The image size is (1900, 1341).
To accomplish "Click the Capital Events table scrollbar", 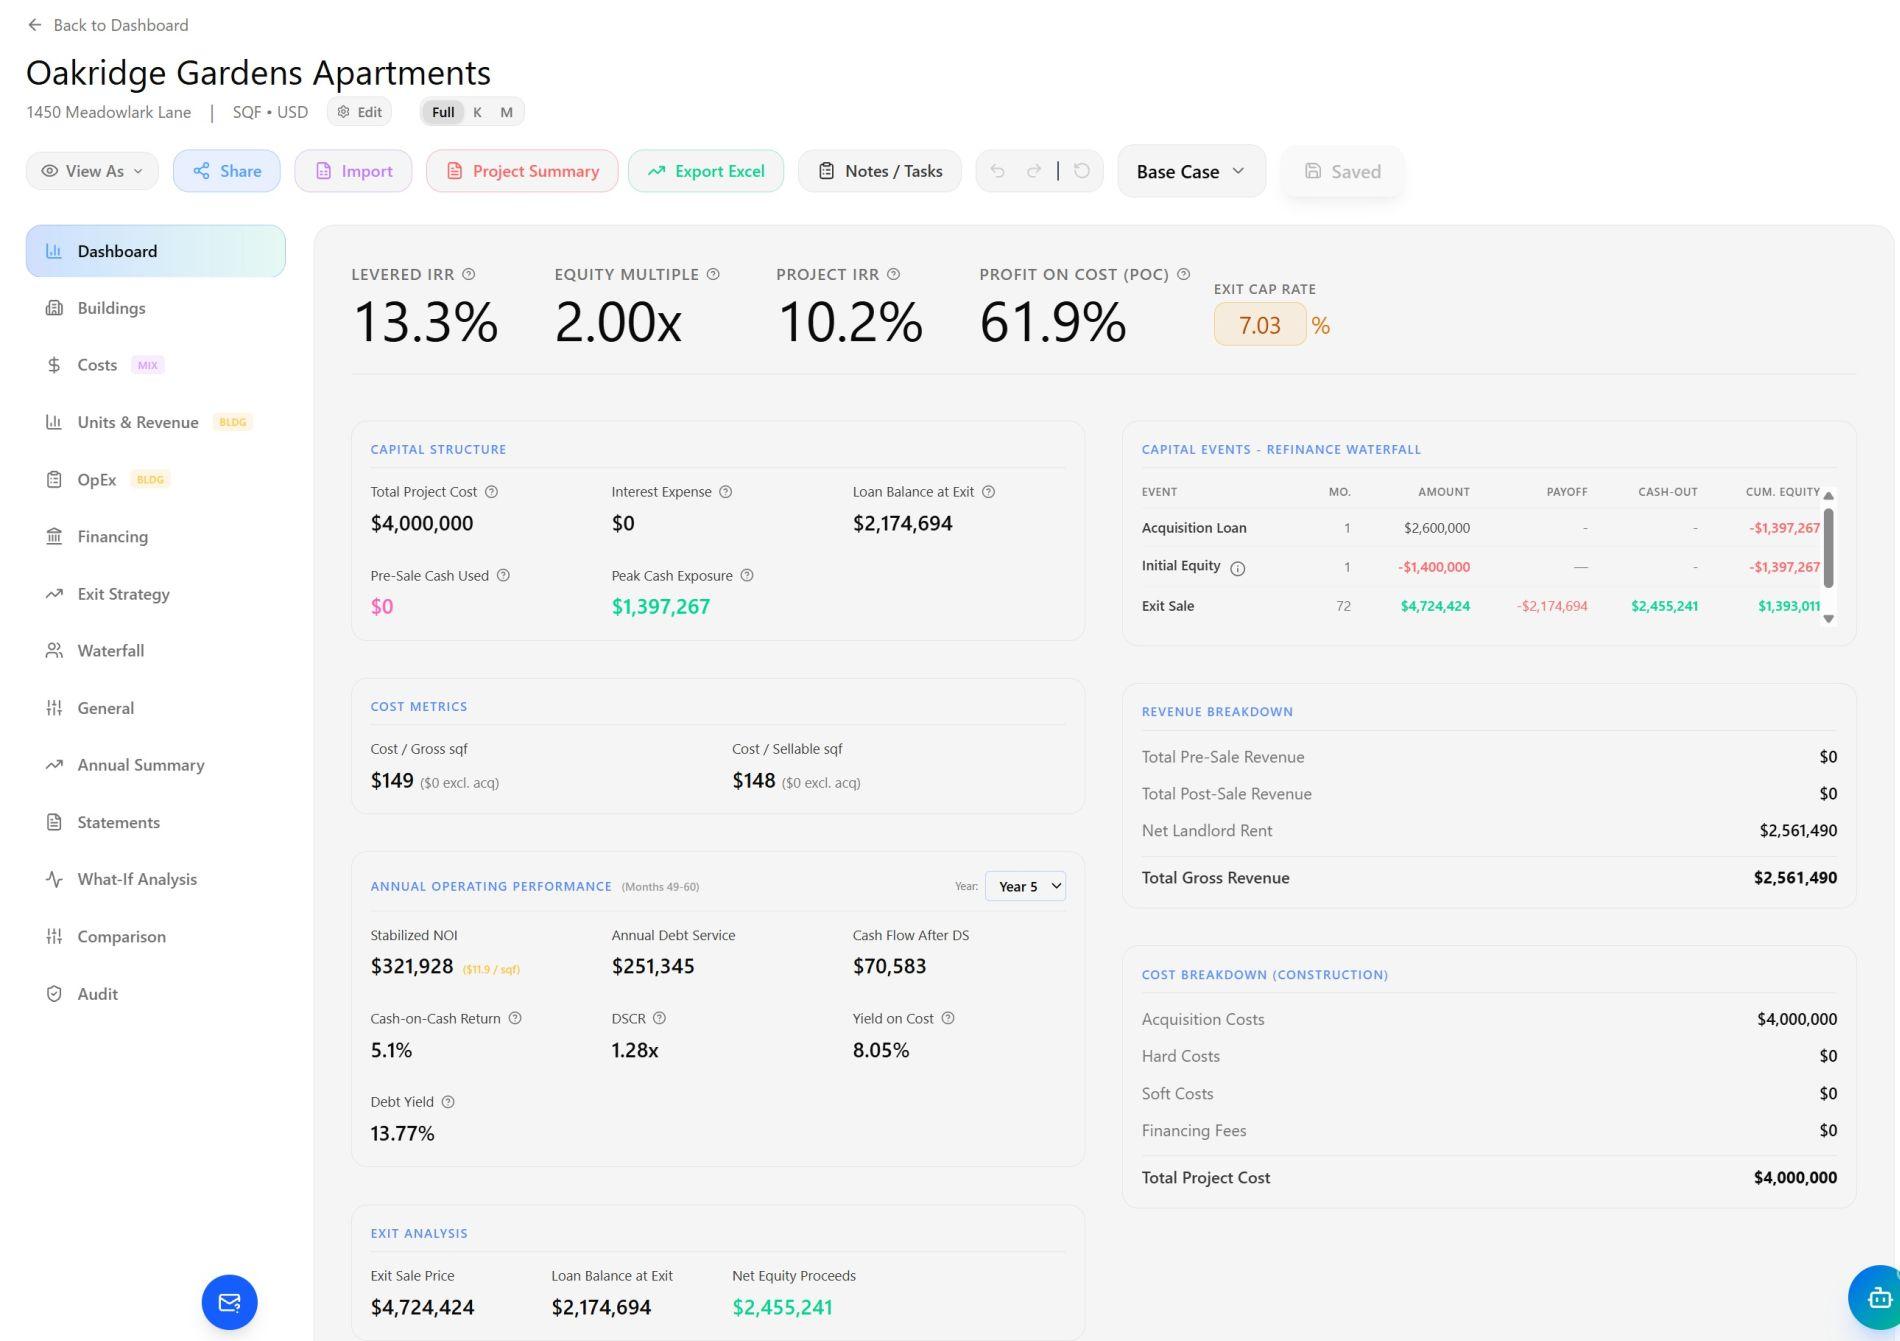I will (x=1828, y=547).
